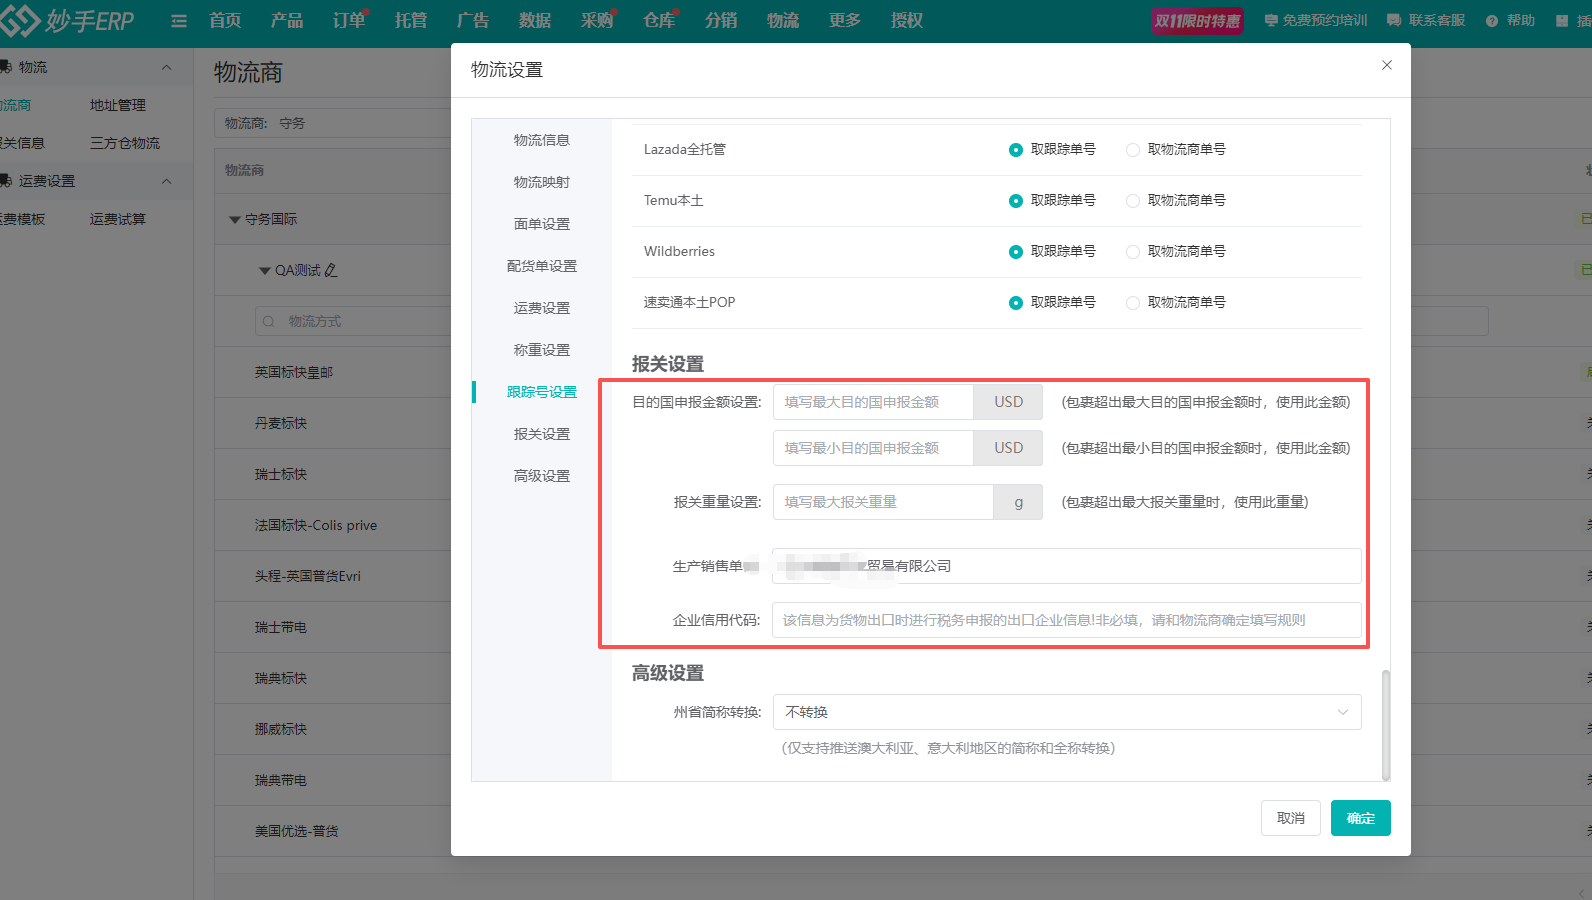Choose 取跟踪单号 for Wildberries

(1016, 252)
